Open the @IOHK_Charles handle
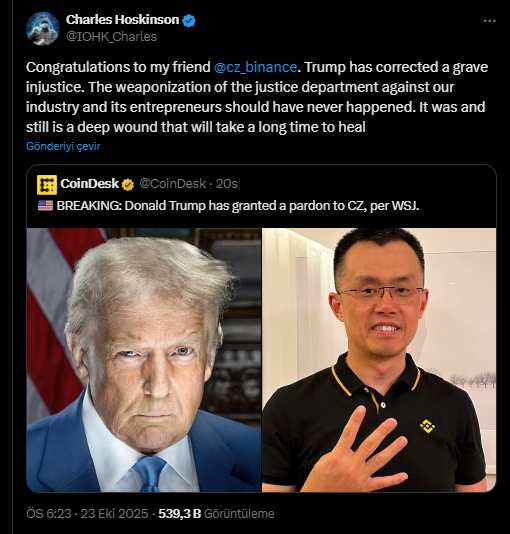 [x=111, y=36]
